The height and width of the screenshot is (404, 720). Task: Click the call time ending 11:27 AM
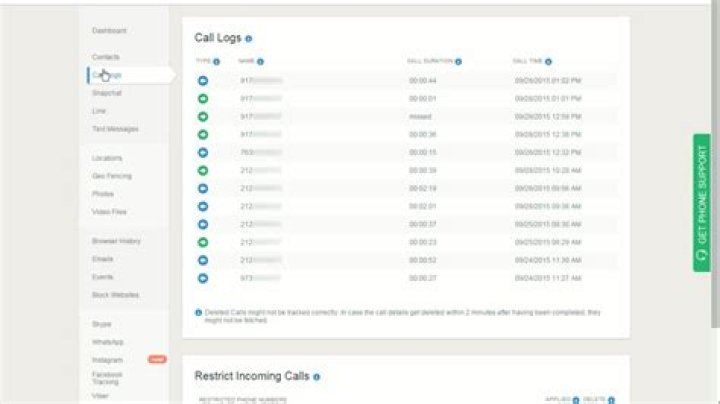click(x=548, y=278)
